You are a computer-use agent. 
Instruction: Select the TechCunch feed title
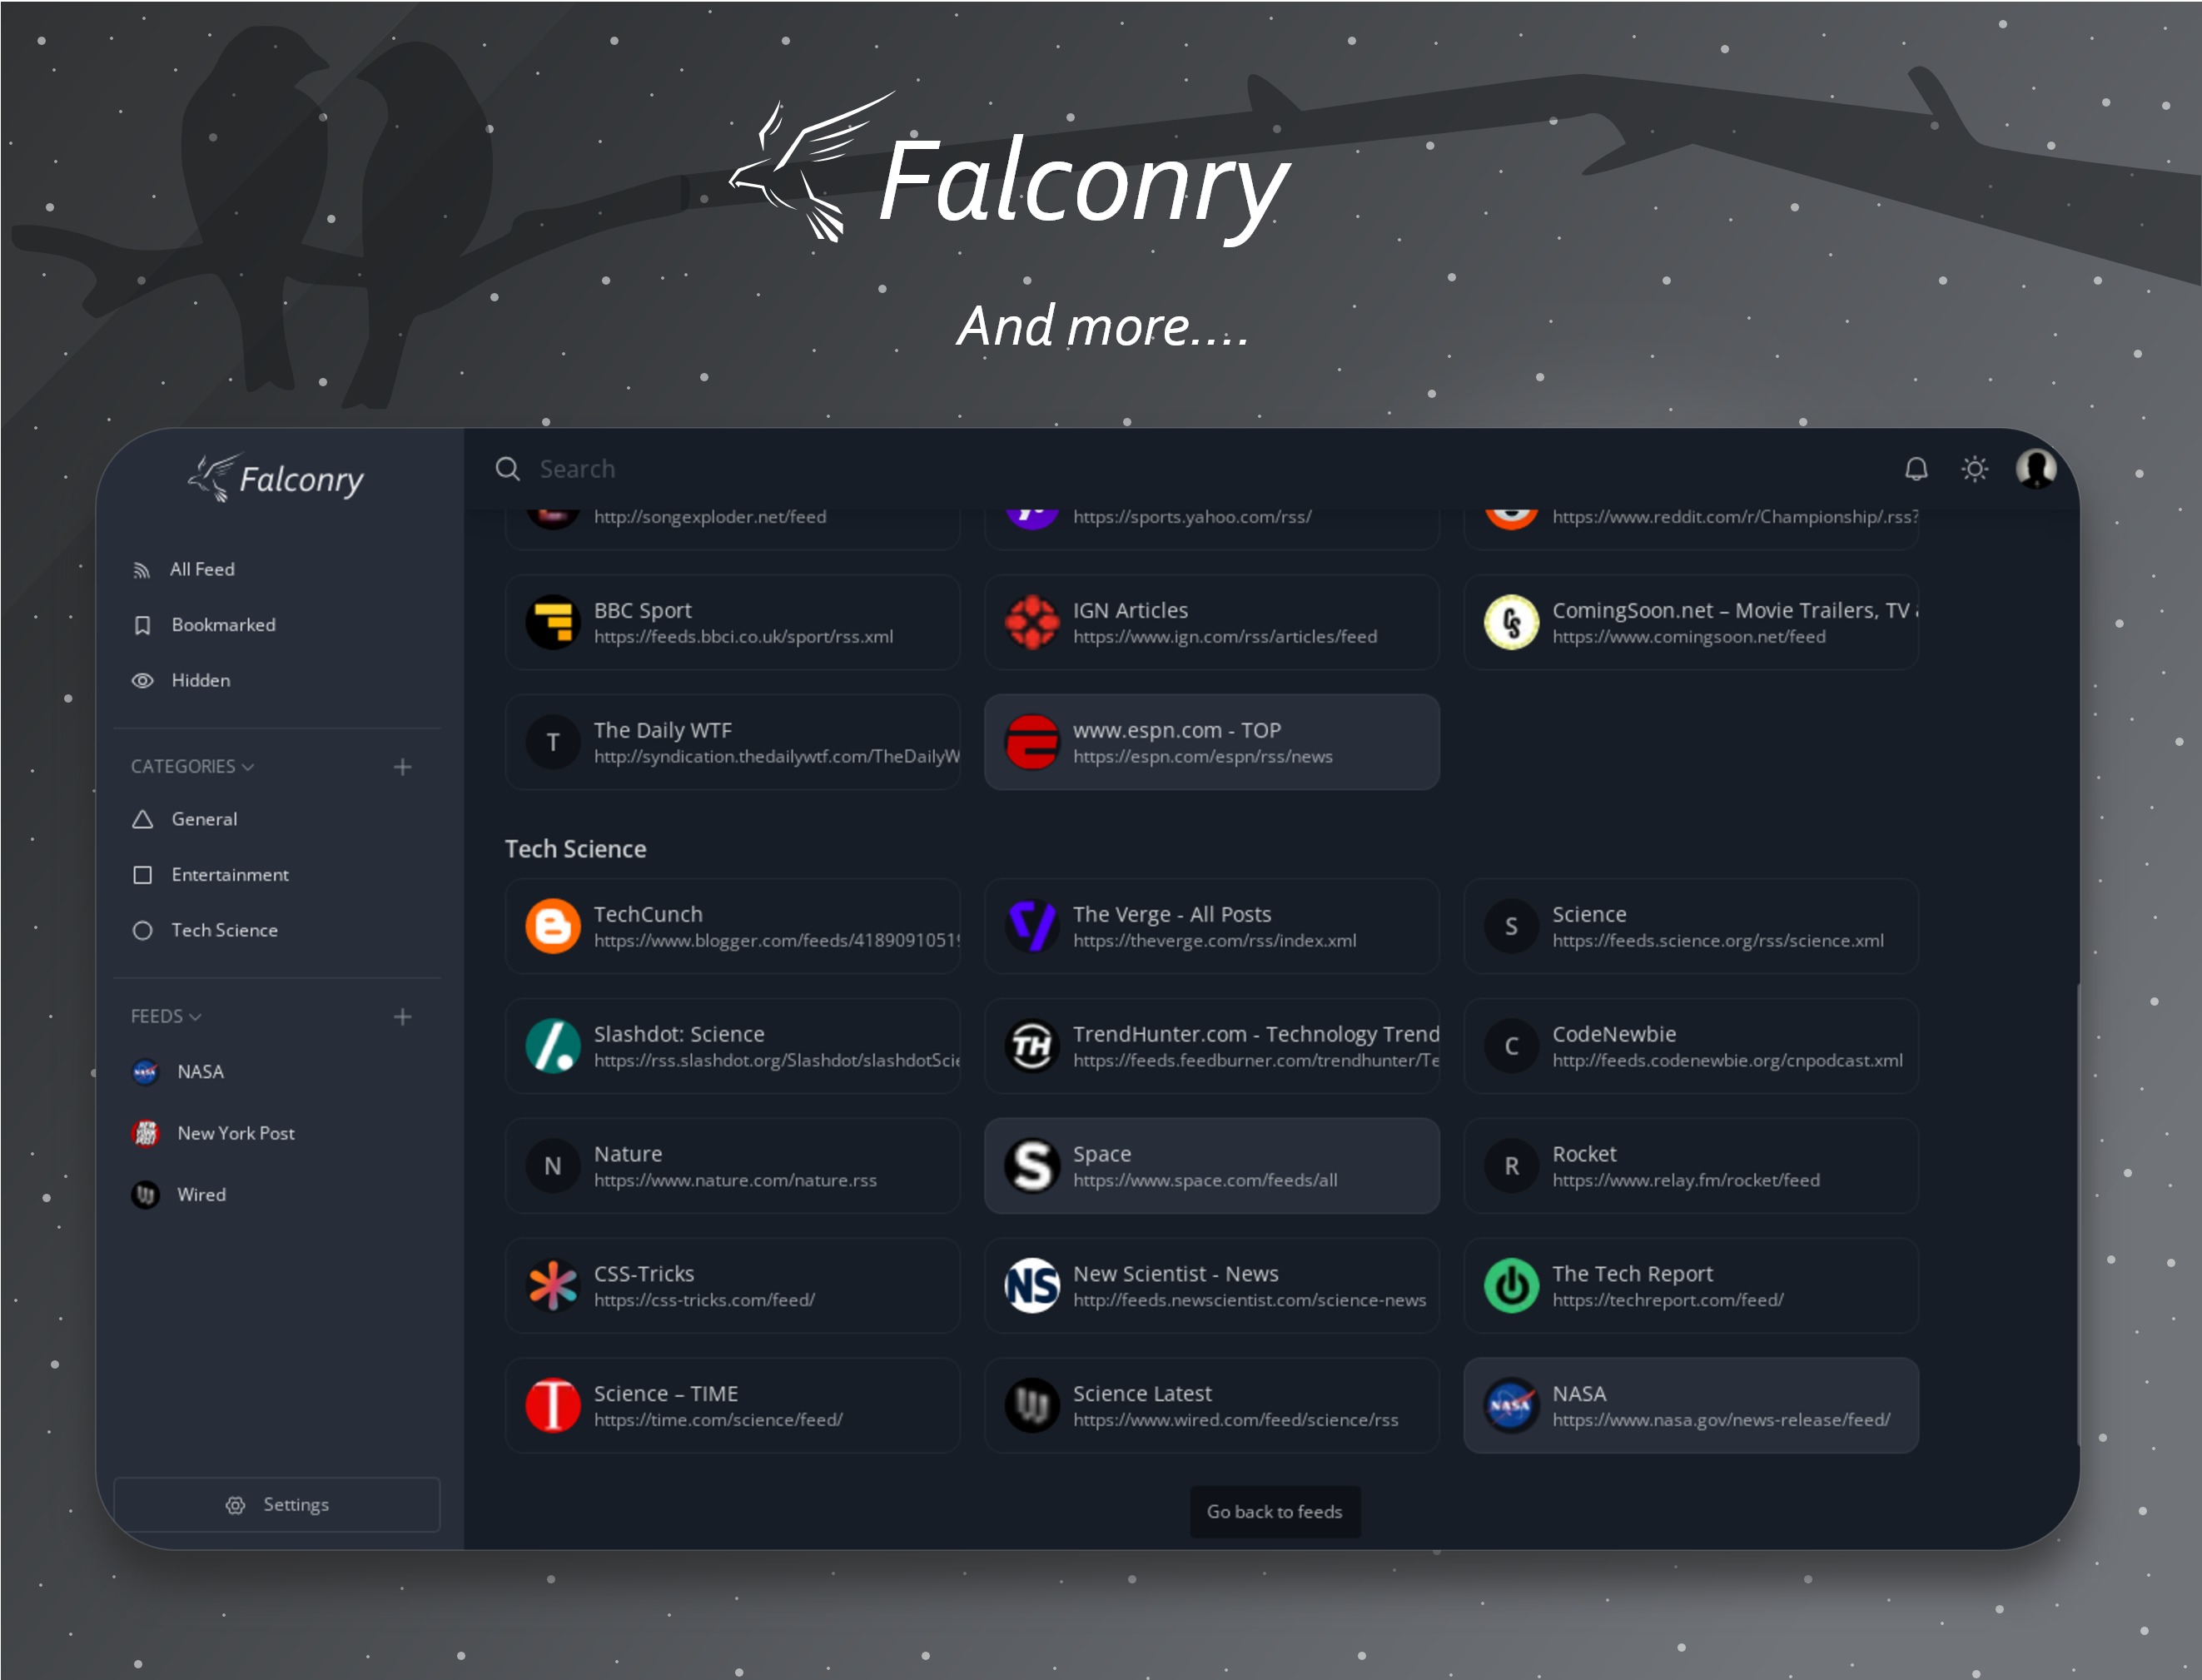tap(648, 914)
